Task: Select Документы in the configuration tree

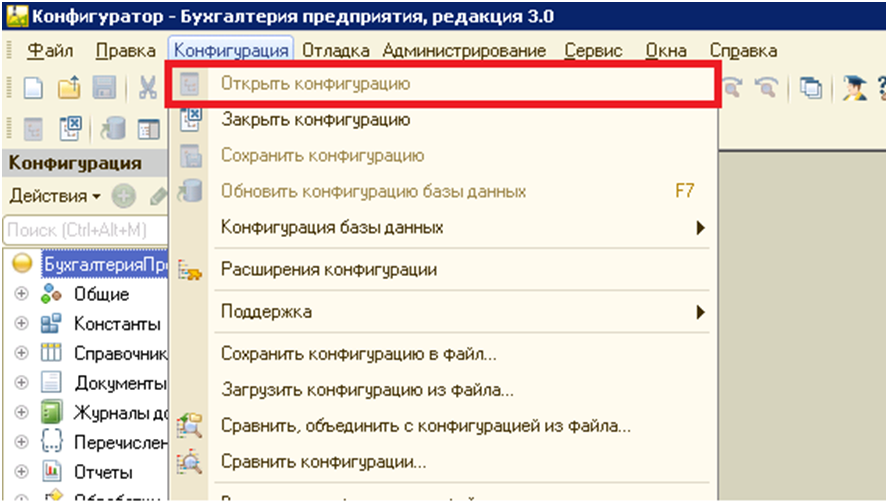Action: pyautogui.click(x=121, y=383)
